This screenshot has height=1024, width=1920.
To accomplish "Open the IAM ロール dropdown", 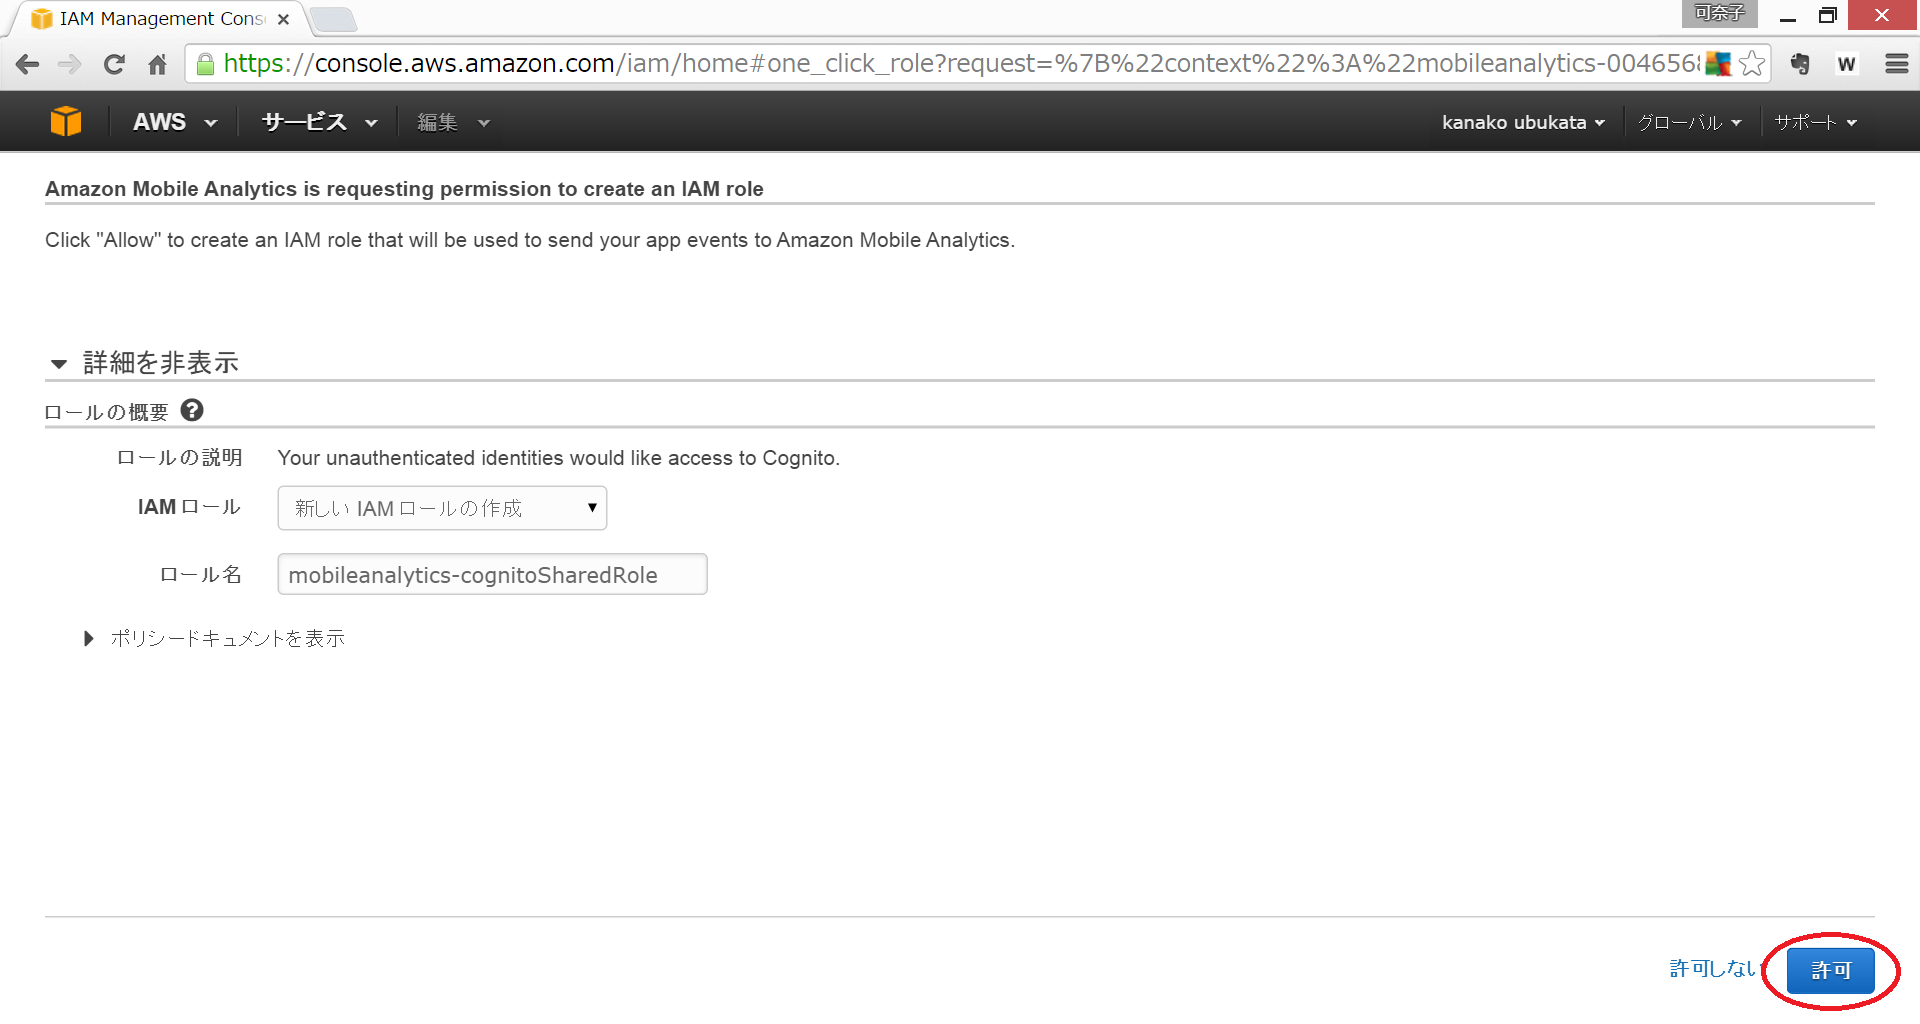I will pyautogui.click(x=442, y=508).
